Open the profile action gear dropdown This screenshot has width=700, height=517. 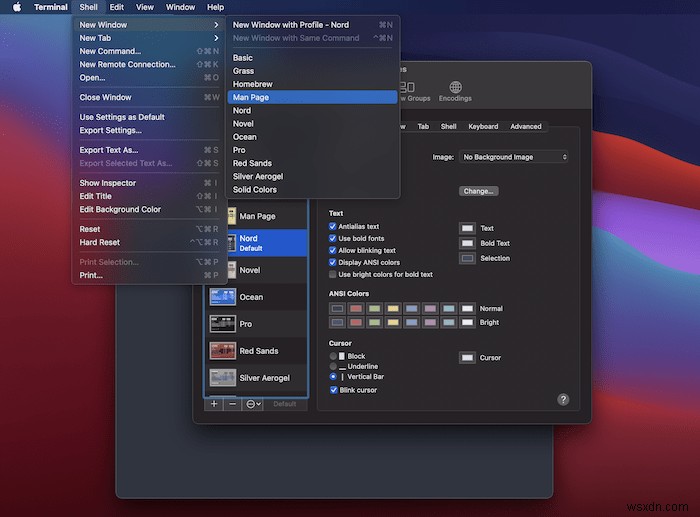(x=253, y=403)
